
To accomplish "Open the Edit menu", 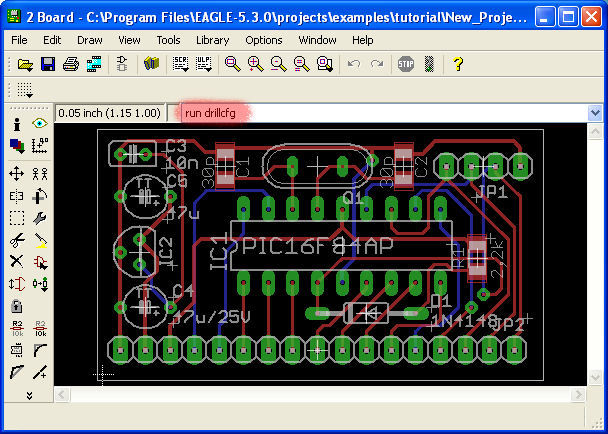I will point(52,40).
